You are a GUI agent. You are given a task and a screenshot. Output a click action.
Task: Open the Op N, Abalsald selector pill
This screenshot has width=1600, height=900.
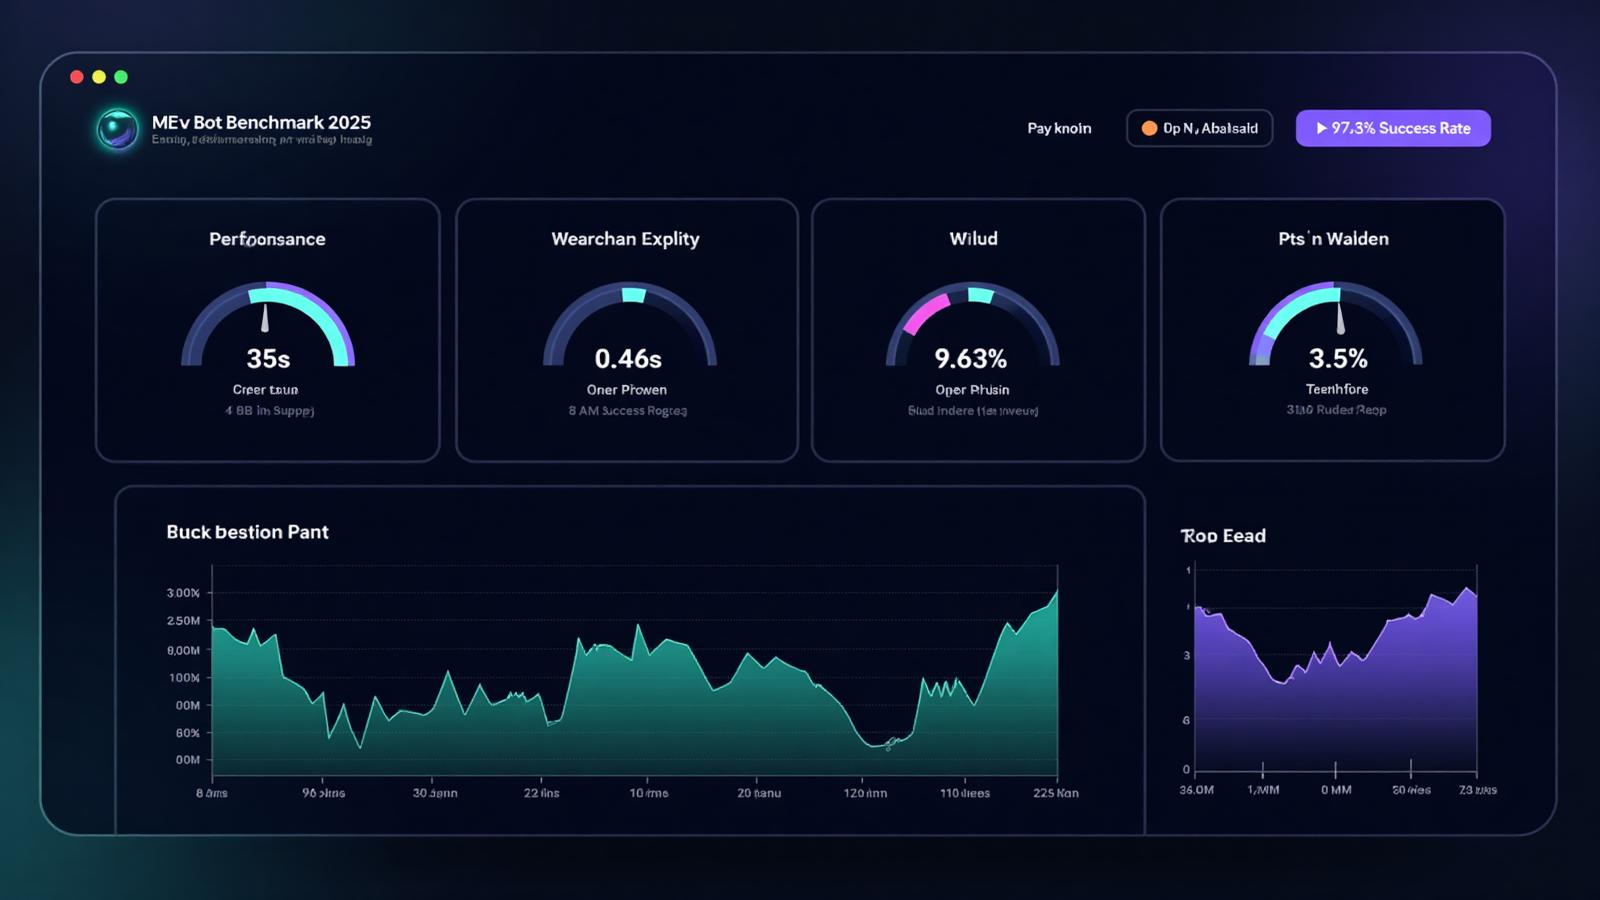(1199, 128)
